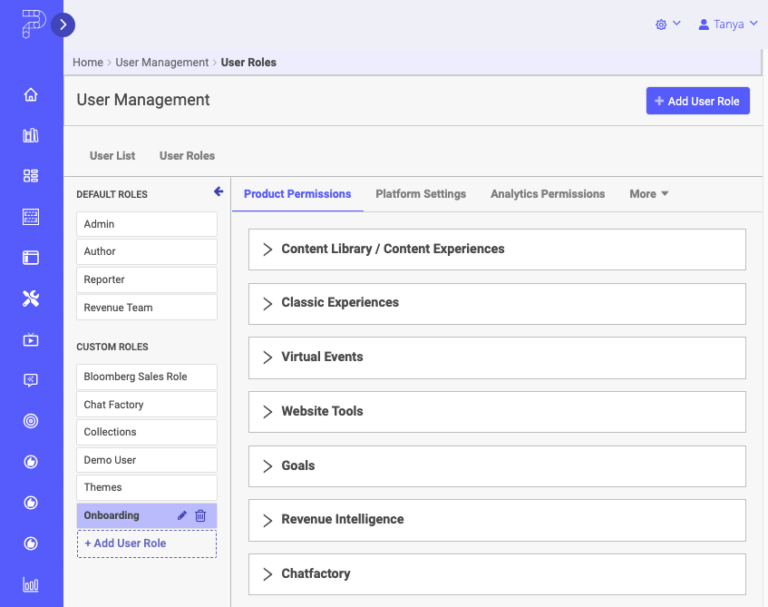Image resolution: width=768 pixels, height=607 pixels.
Task: Click the DEFAULT ROLES heading
Action: click(112, 194)
